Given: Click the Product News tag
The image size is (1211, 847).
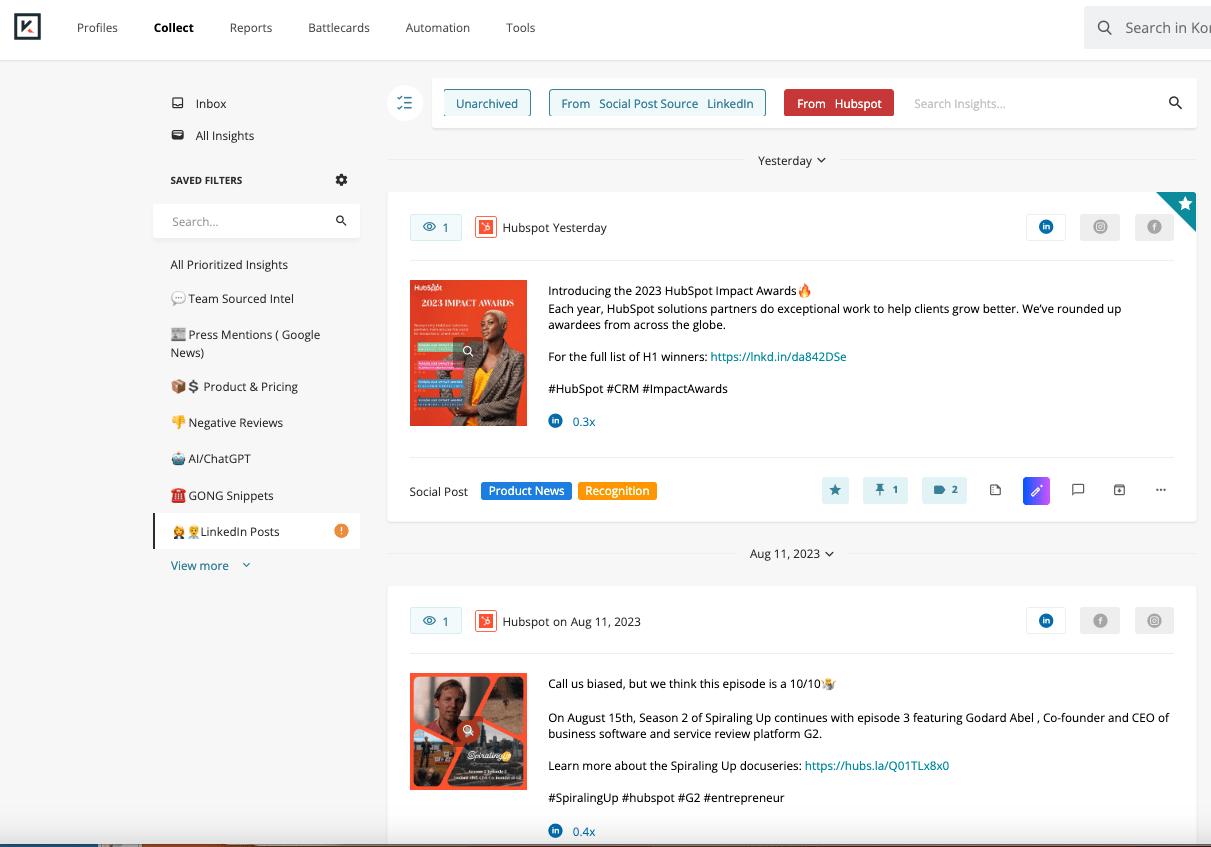Looking at the screenshot, I should (527, 491).
